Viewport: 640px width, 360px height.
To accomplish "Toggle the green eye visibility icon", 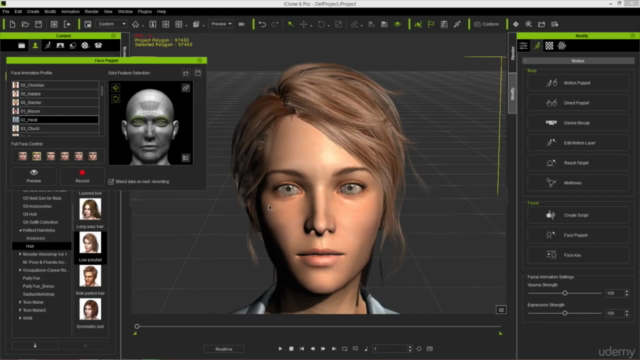I will click(397, 24).
